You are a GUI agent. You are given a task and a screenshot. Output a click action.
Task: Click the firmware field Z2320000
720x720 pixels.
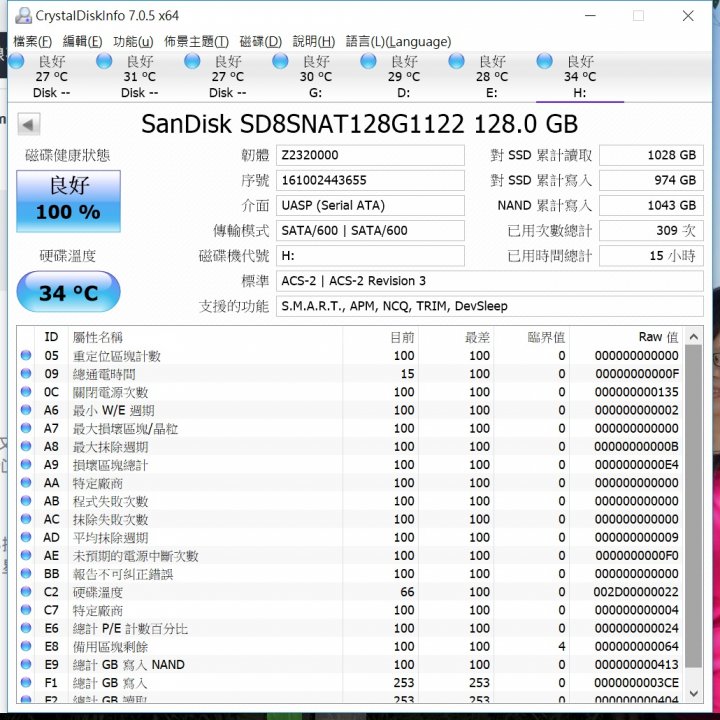370,155
